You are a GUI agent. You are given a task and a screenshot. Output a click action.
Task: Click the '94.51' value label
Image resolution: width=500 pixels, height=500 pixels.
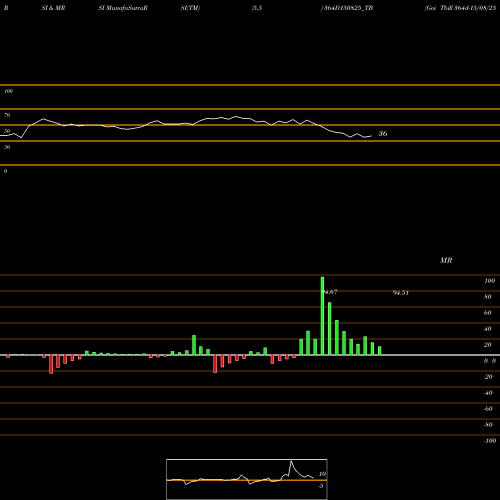click(x=401, y=293)
